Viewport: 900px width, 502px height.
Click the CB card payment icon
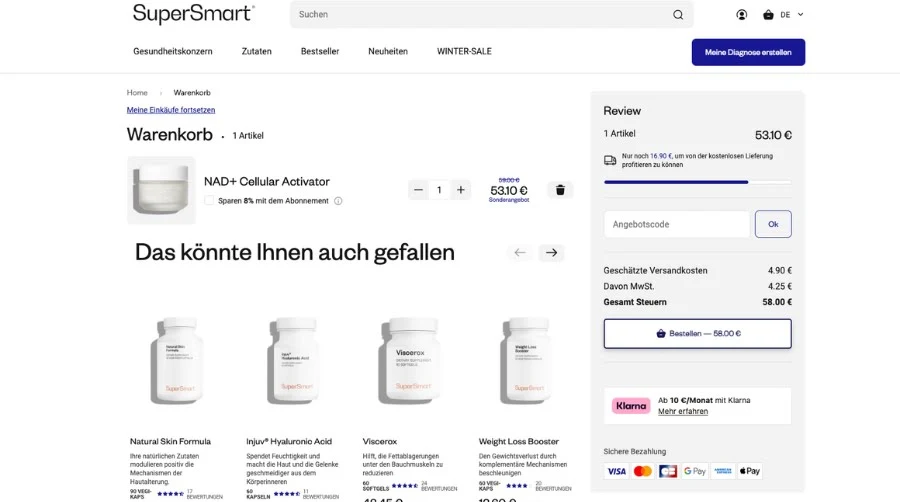668,471
